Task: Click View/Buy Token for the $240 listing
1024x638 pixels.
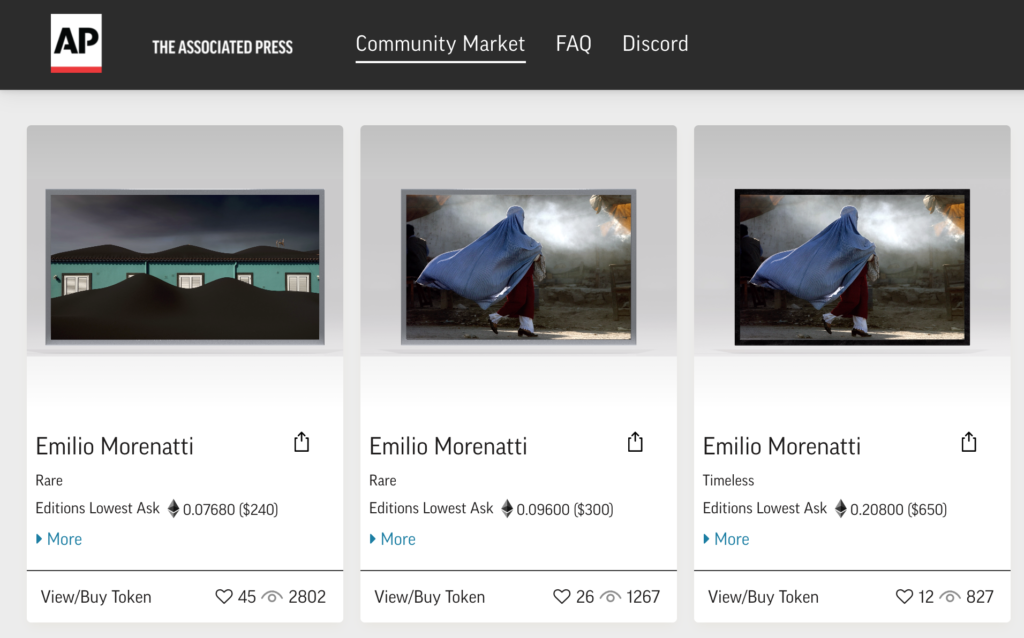Action: 96,597
